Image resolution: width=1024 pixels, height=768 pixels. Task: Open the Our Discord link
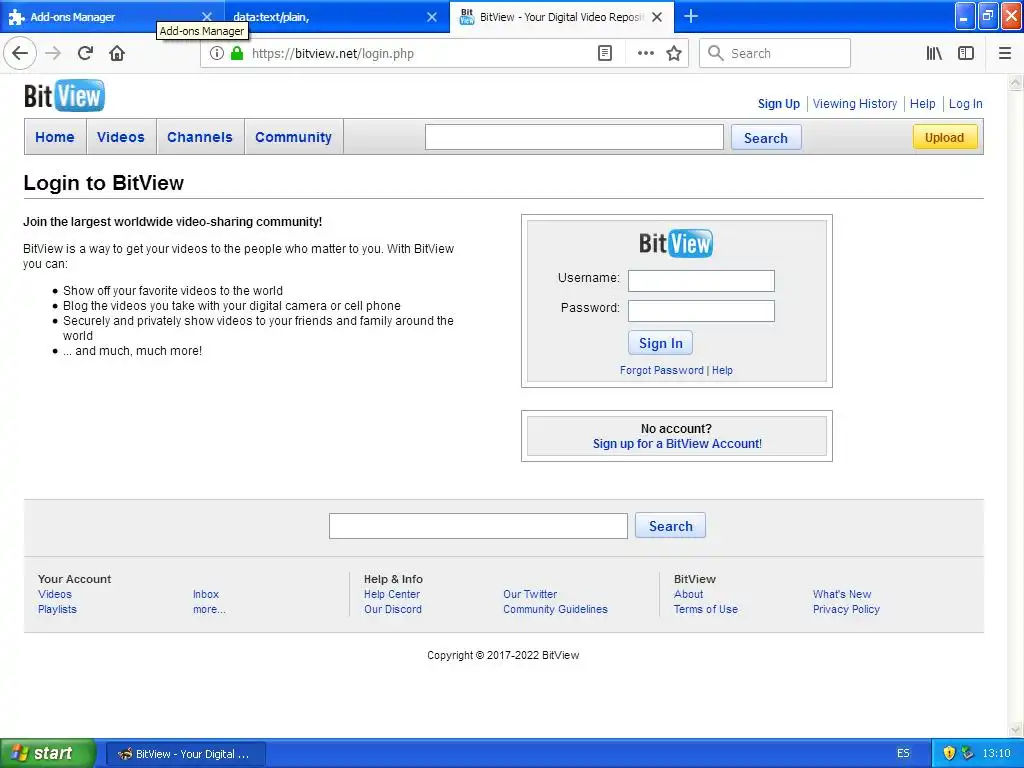tap(392, 609)
